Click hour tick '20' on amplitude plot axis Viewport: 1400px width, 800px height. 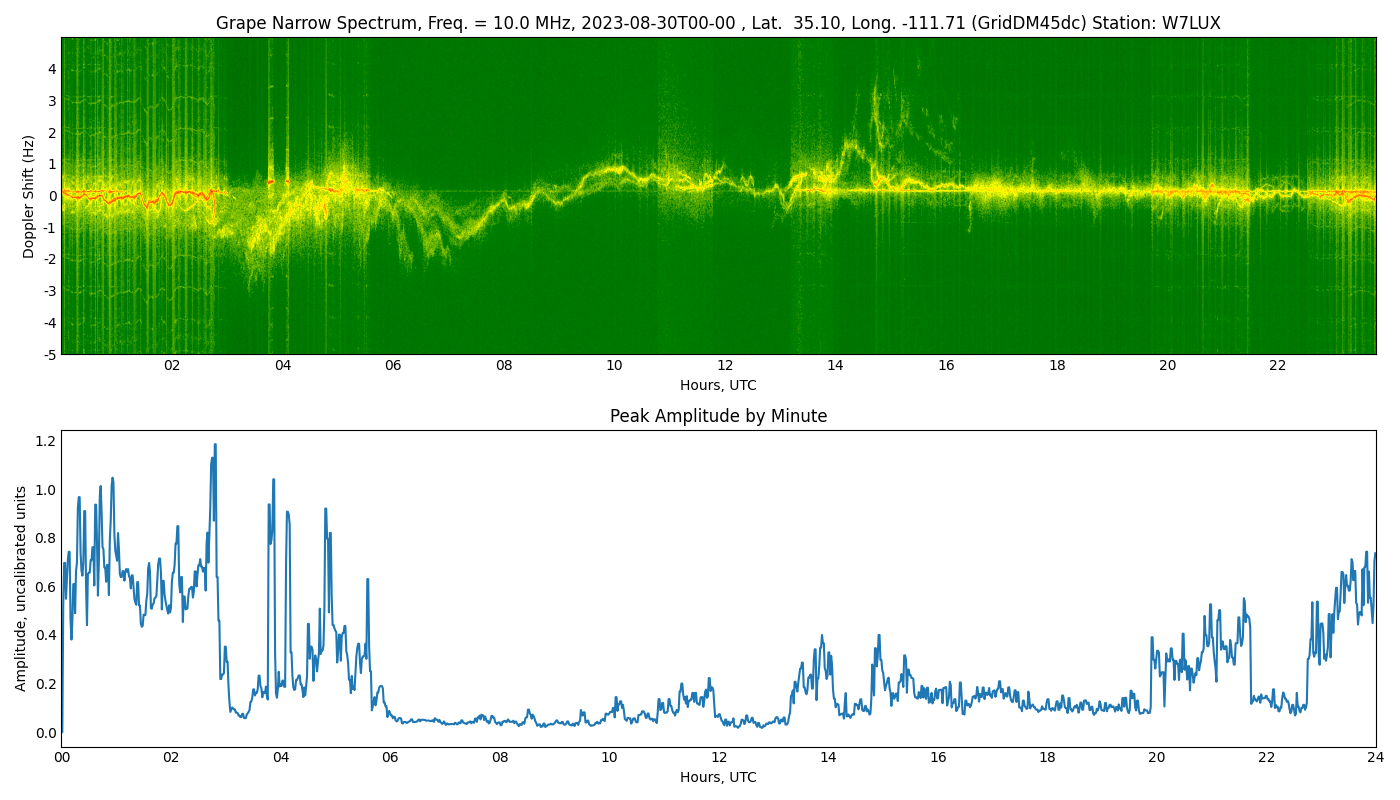[1157, 758]
